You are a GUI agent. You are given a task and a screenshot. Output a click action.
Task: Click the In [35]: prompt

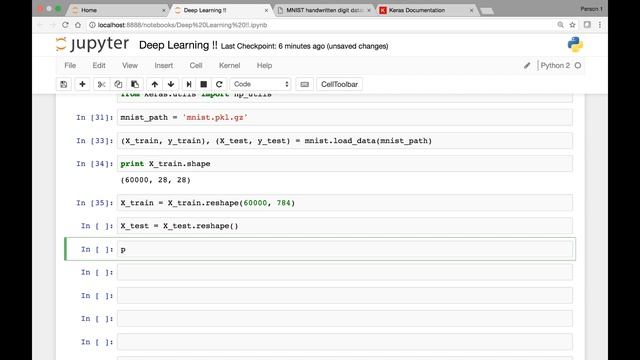(95, 203)
